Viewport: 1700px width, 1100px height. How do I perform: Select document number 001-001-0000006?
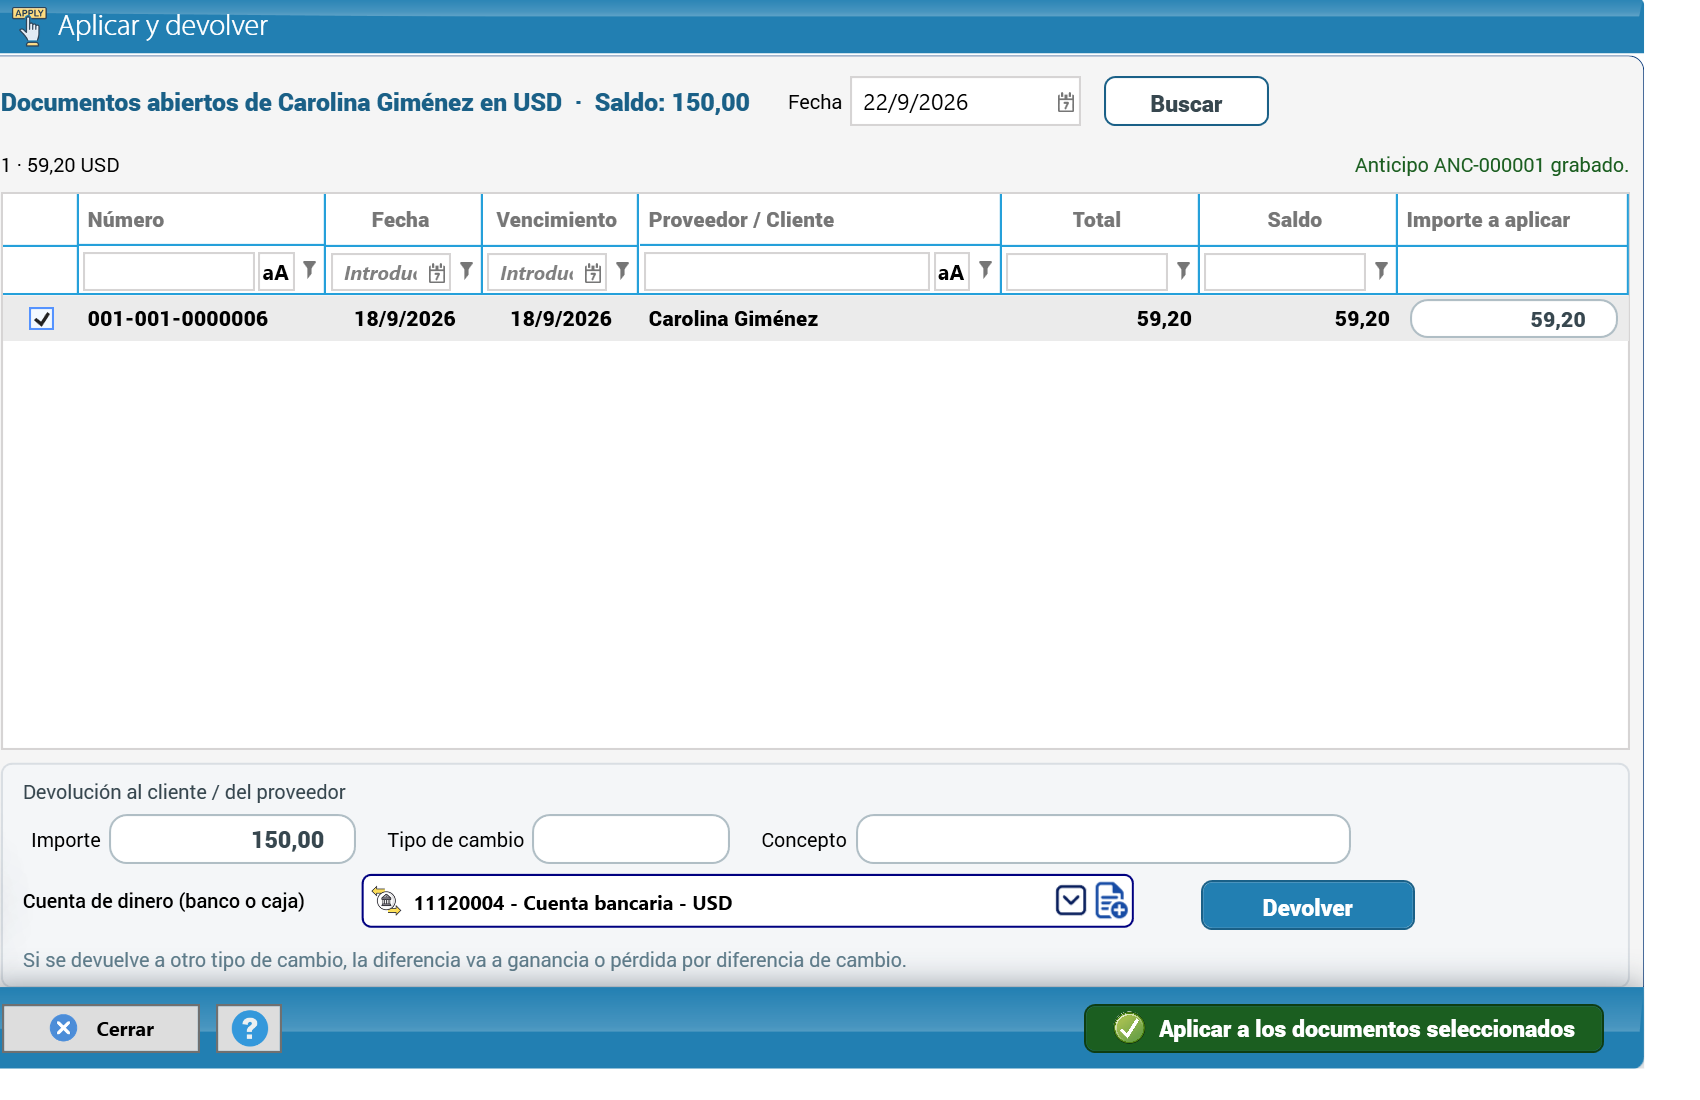(178, 319)
